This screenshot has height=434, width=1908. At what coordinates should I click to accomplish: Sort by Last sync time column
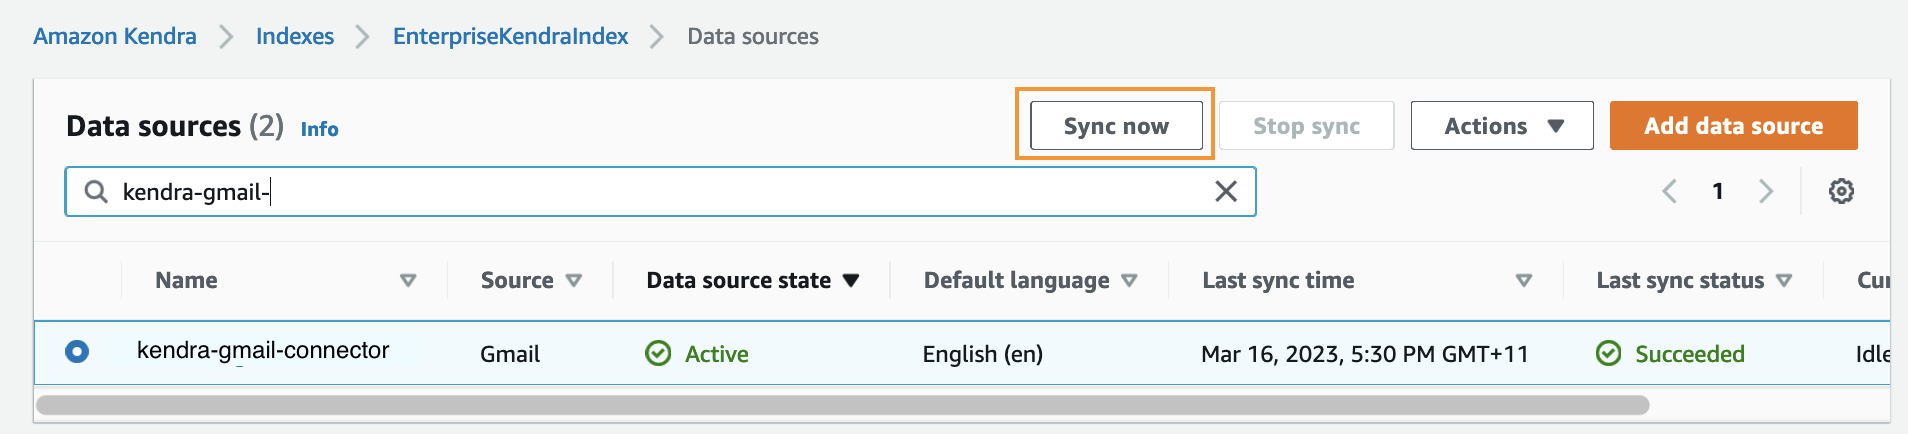pyautogui.click(x=1523, y=281)
